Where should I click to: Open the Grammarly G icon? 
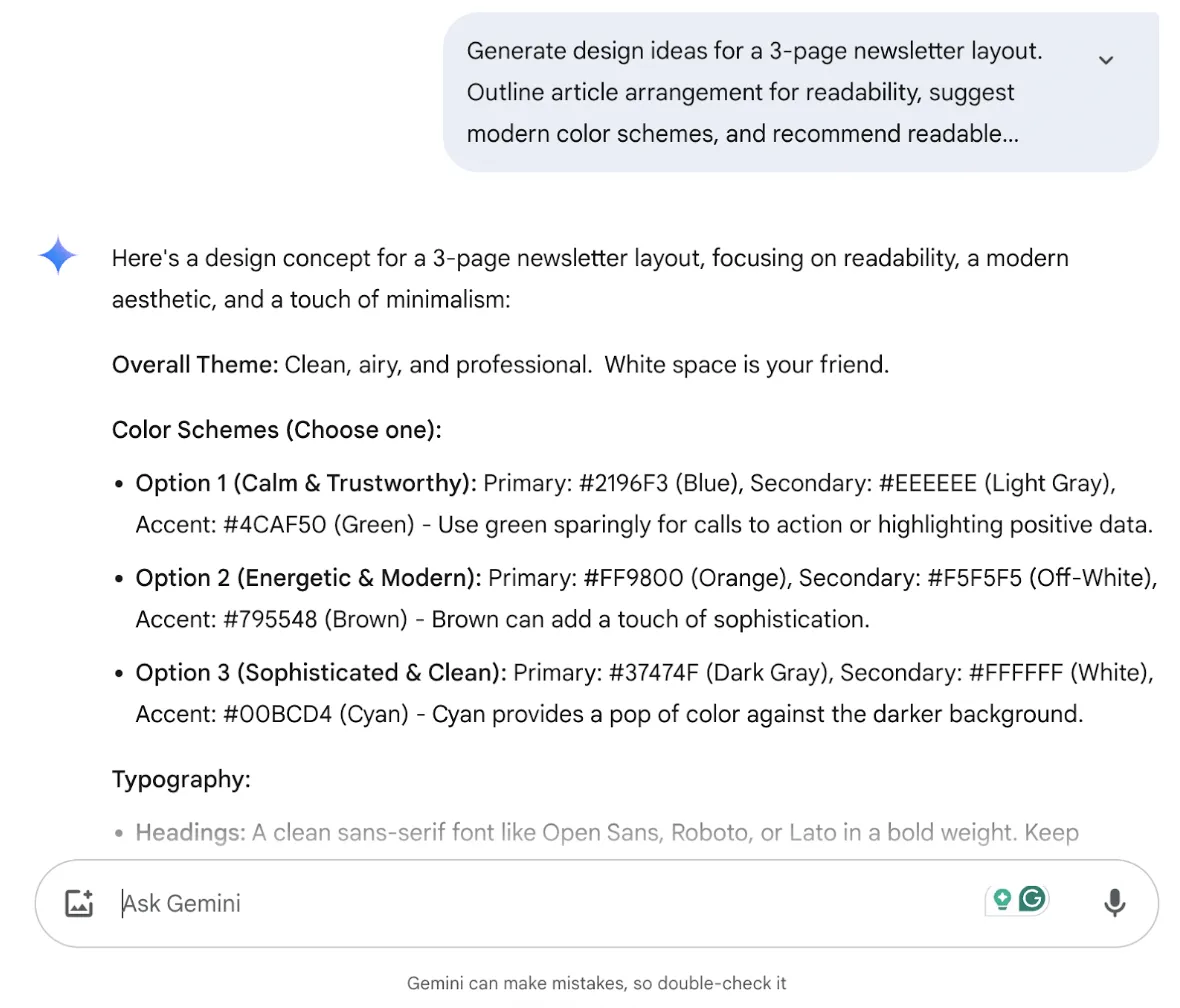point(1032,899)
